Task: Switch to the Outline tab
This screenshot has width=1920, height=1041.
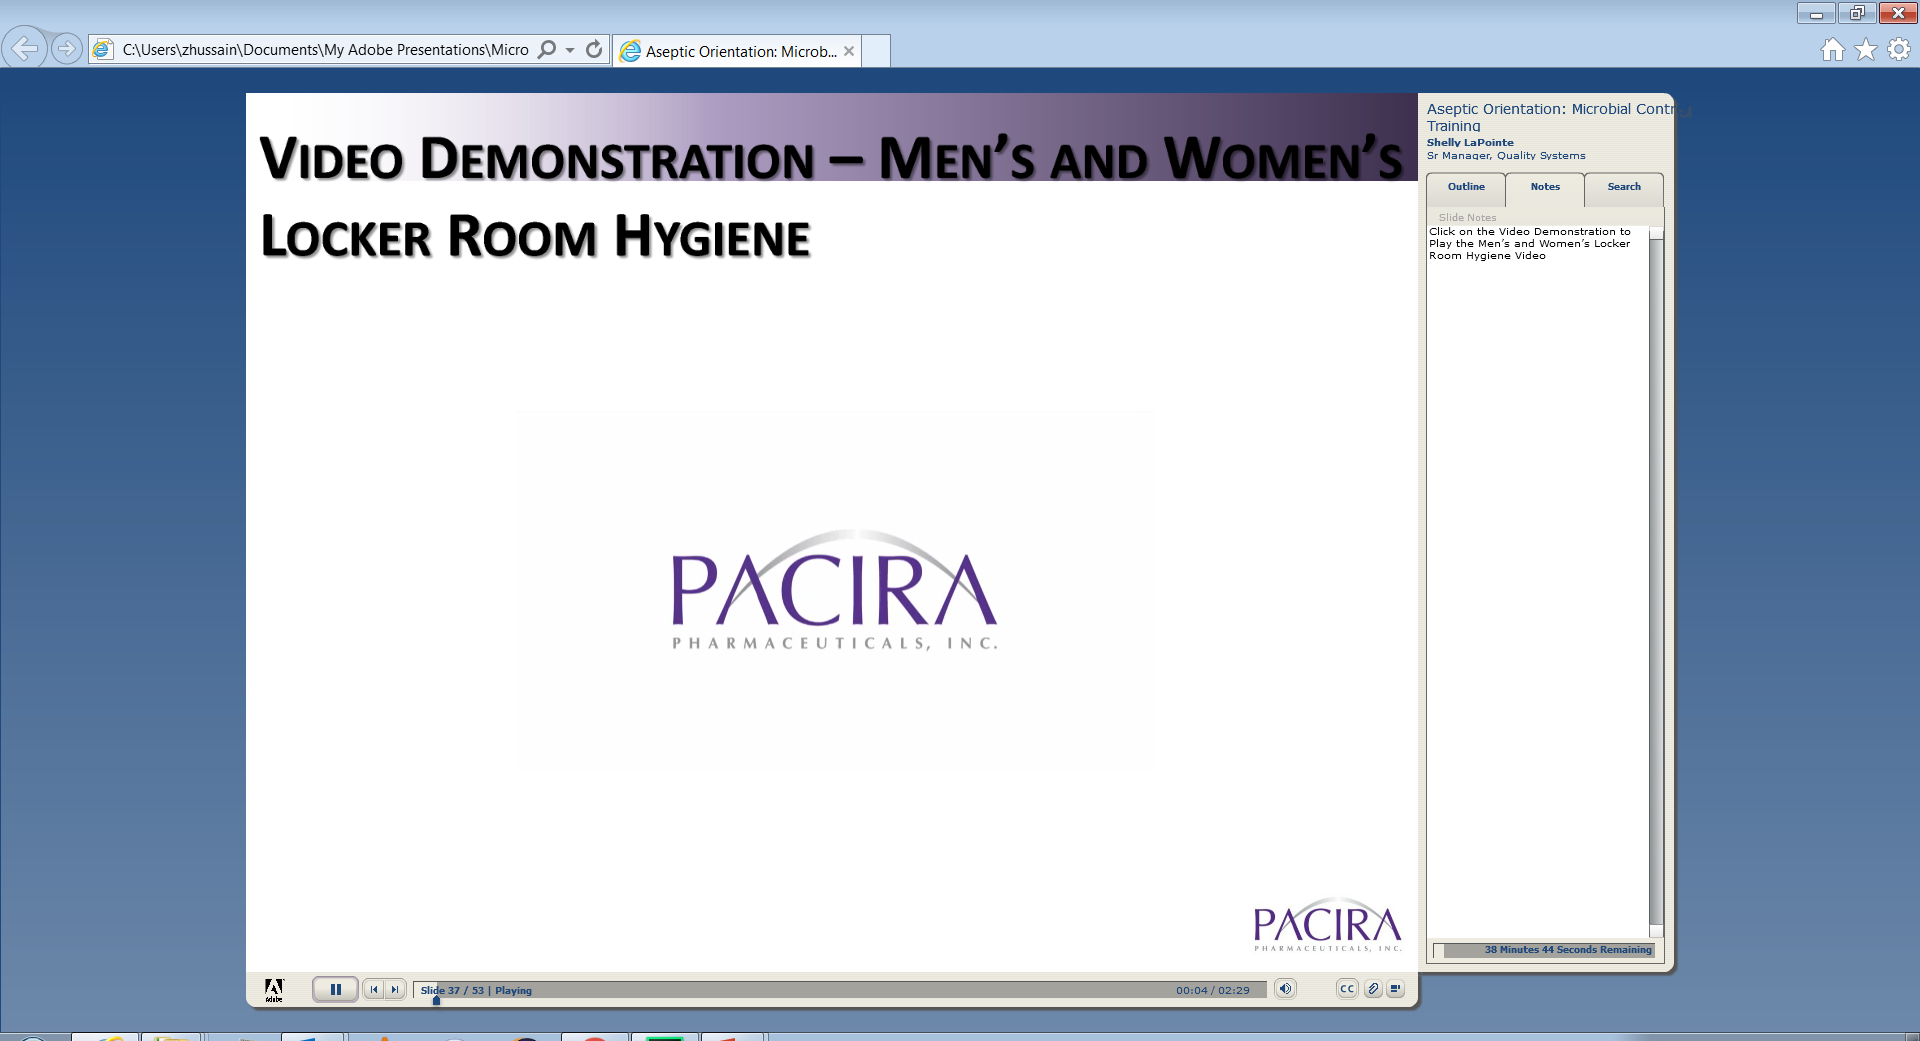Action: (1466, 188)
